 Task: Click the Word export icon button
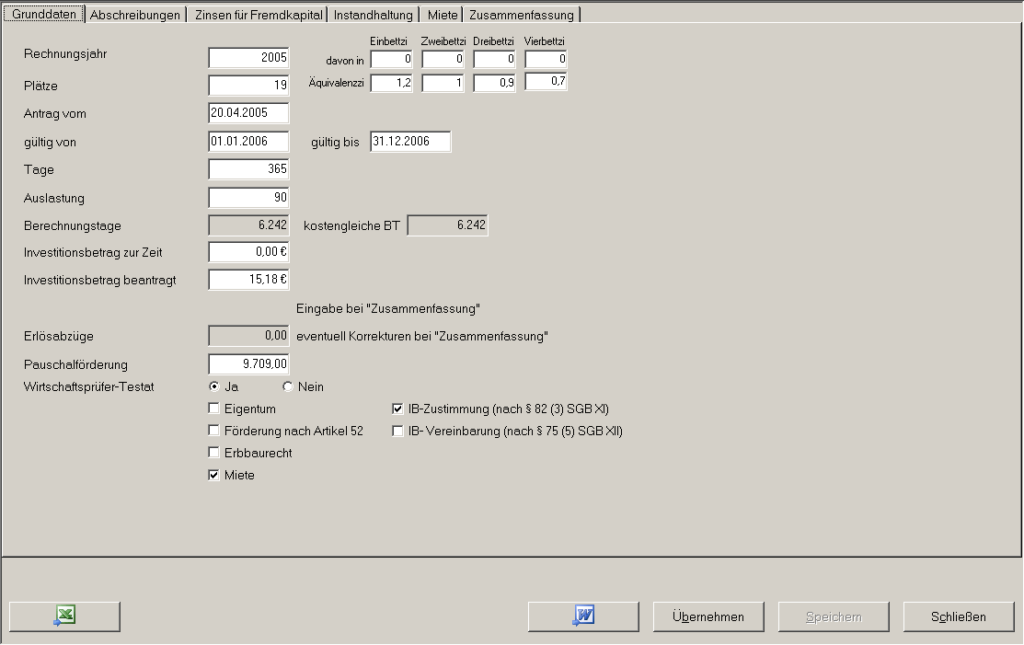[x=584, y=617]
